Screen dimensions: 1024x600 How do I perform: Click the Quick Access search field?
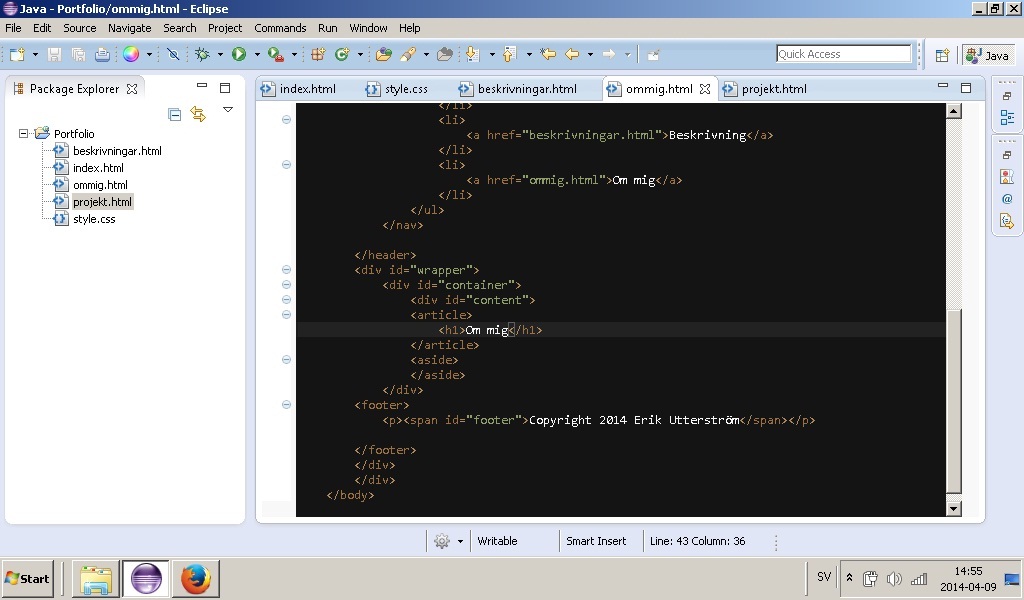pos(843,54)
